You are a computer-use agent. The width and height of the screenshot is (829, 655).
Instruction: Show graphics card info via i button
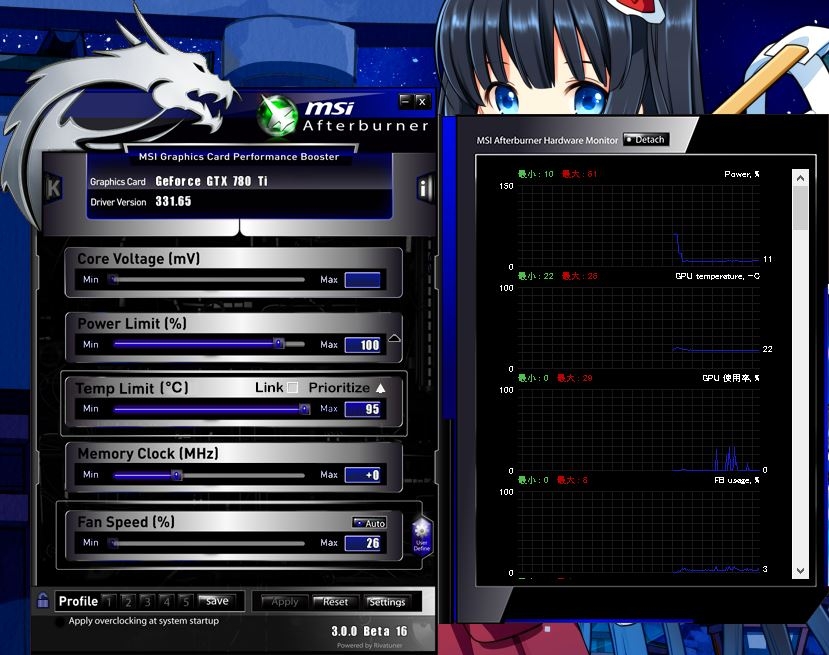(x=424, y=188)
